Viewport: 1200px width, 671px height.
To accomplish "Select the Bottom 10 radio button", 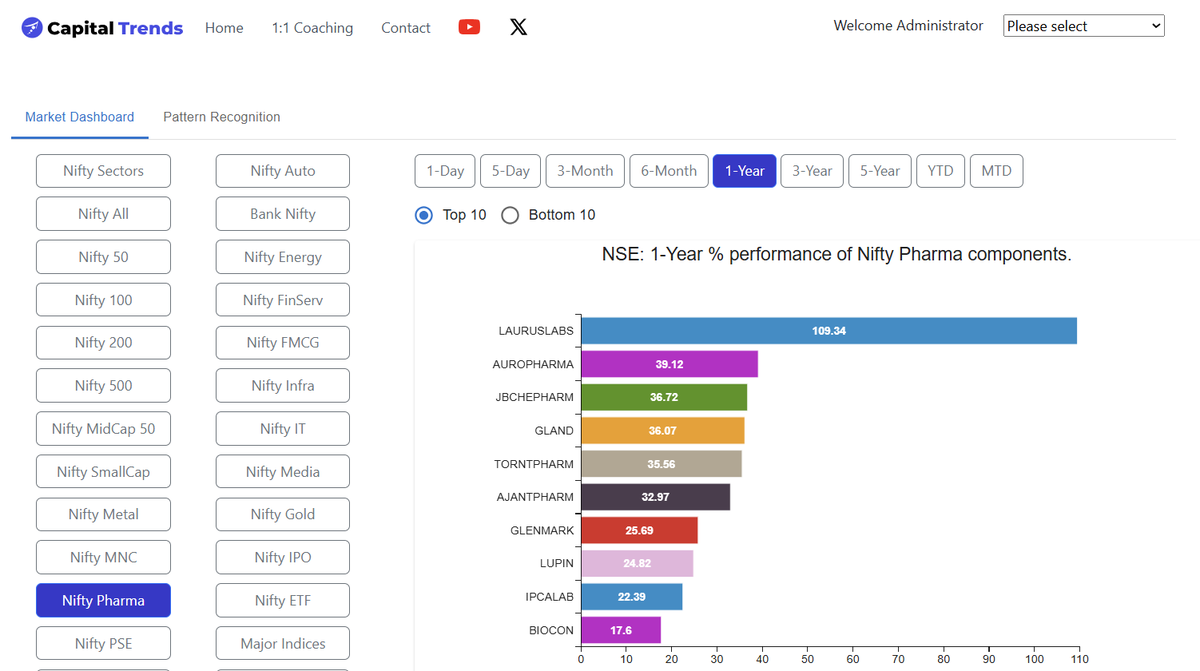I will pos(510,215).
